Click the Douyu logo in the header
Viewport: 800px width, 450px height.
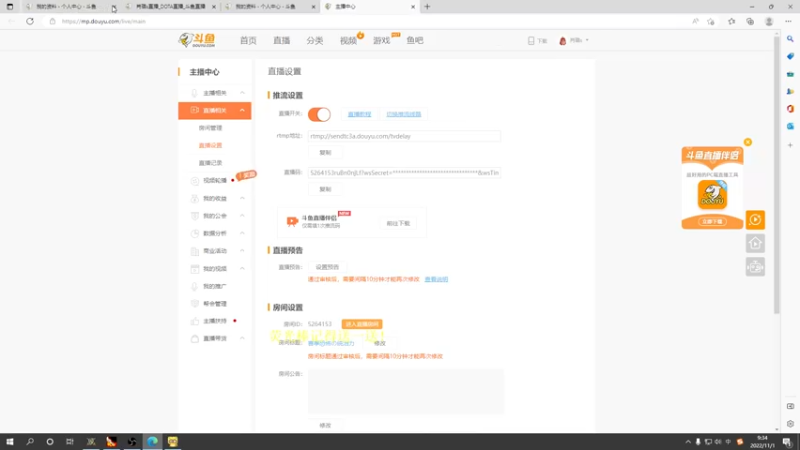click(197, 40)
